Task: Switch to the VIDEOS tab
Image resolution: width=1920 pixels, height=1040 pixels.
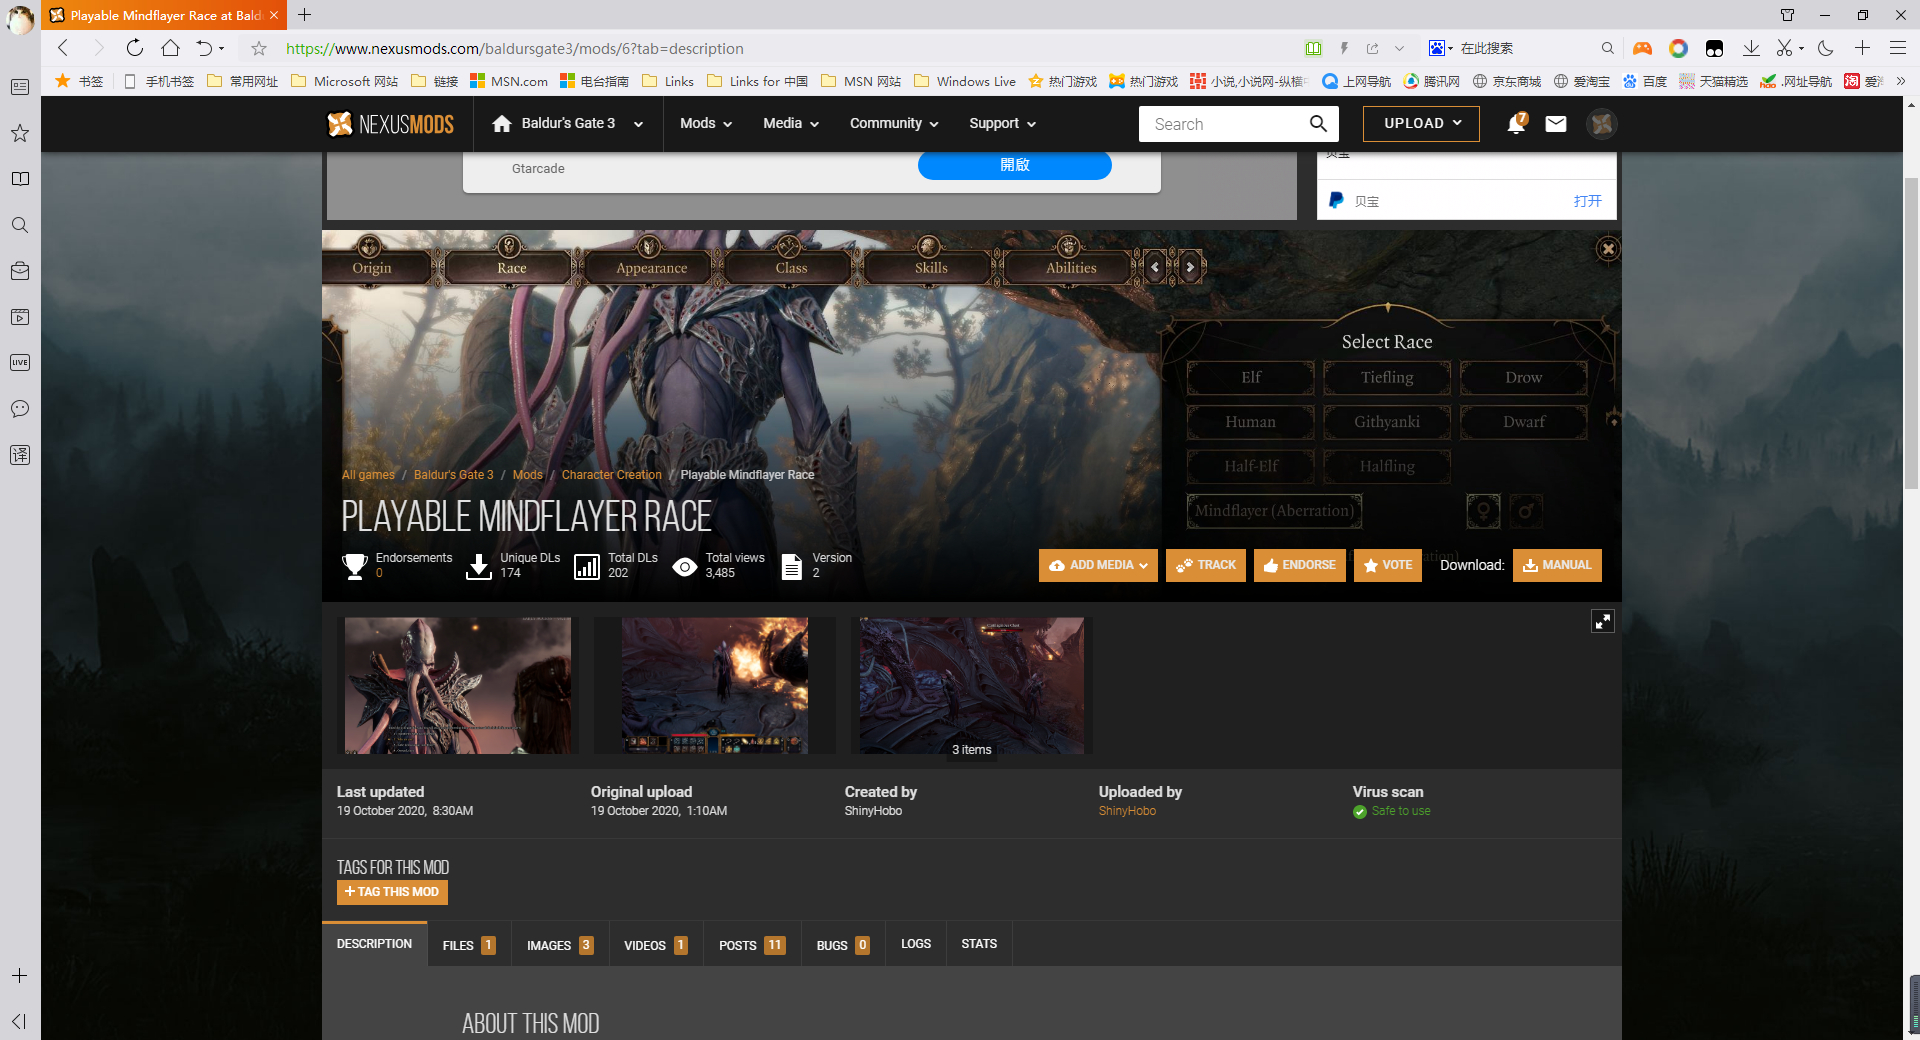Action: click(656, 945)
